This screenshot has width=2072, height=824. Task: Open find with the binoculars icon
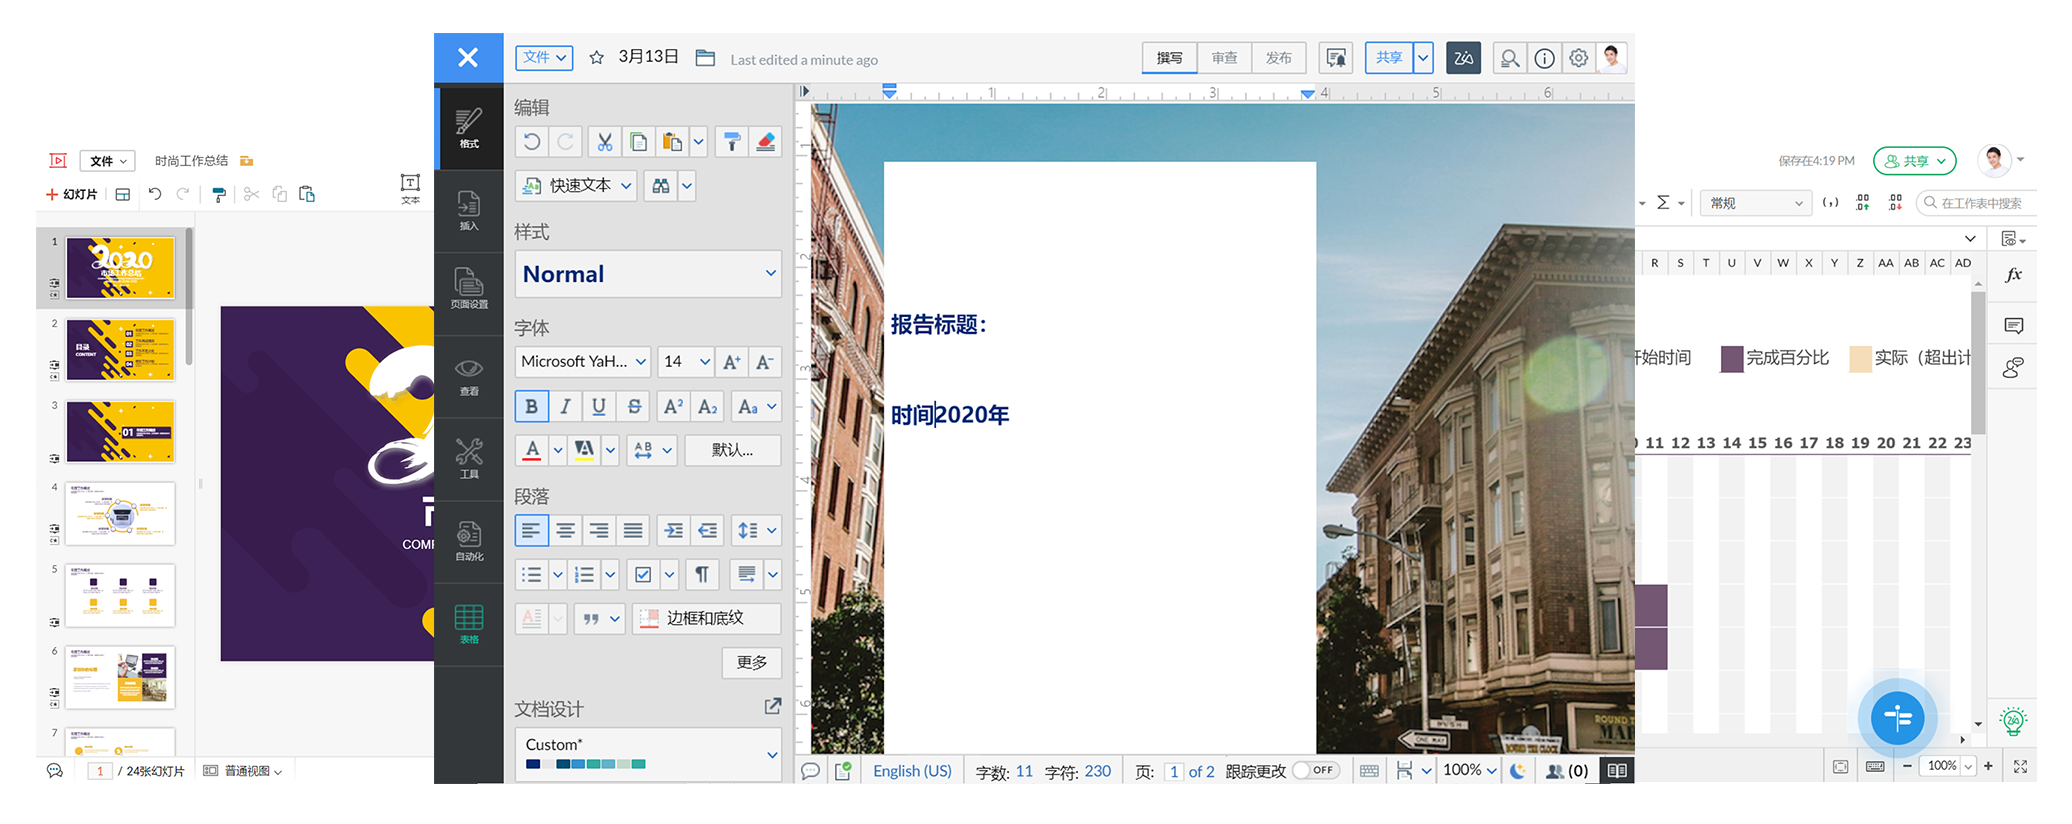click(x=660, y=186)
